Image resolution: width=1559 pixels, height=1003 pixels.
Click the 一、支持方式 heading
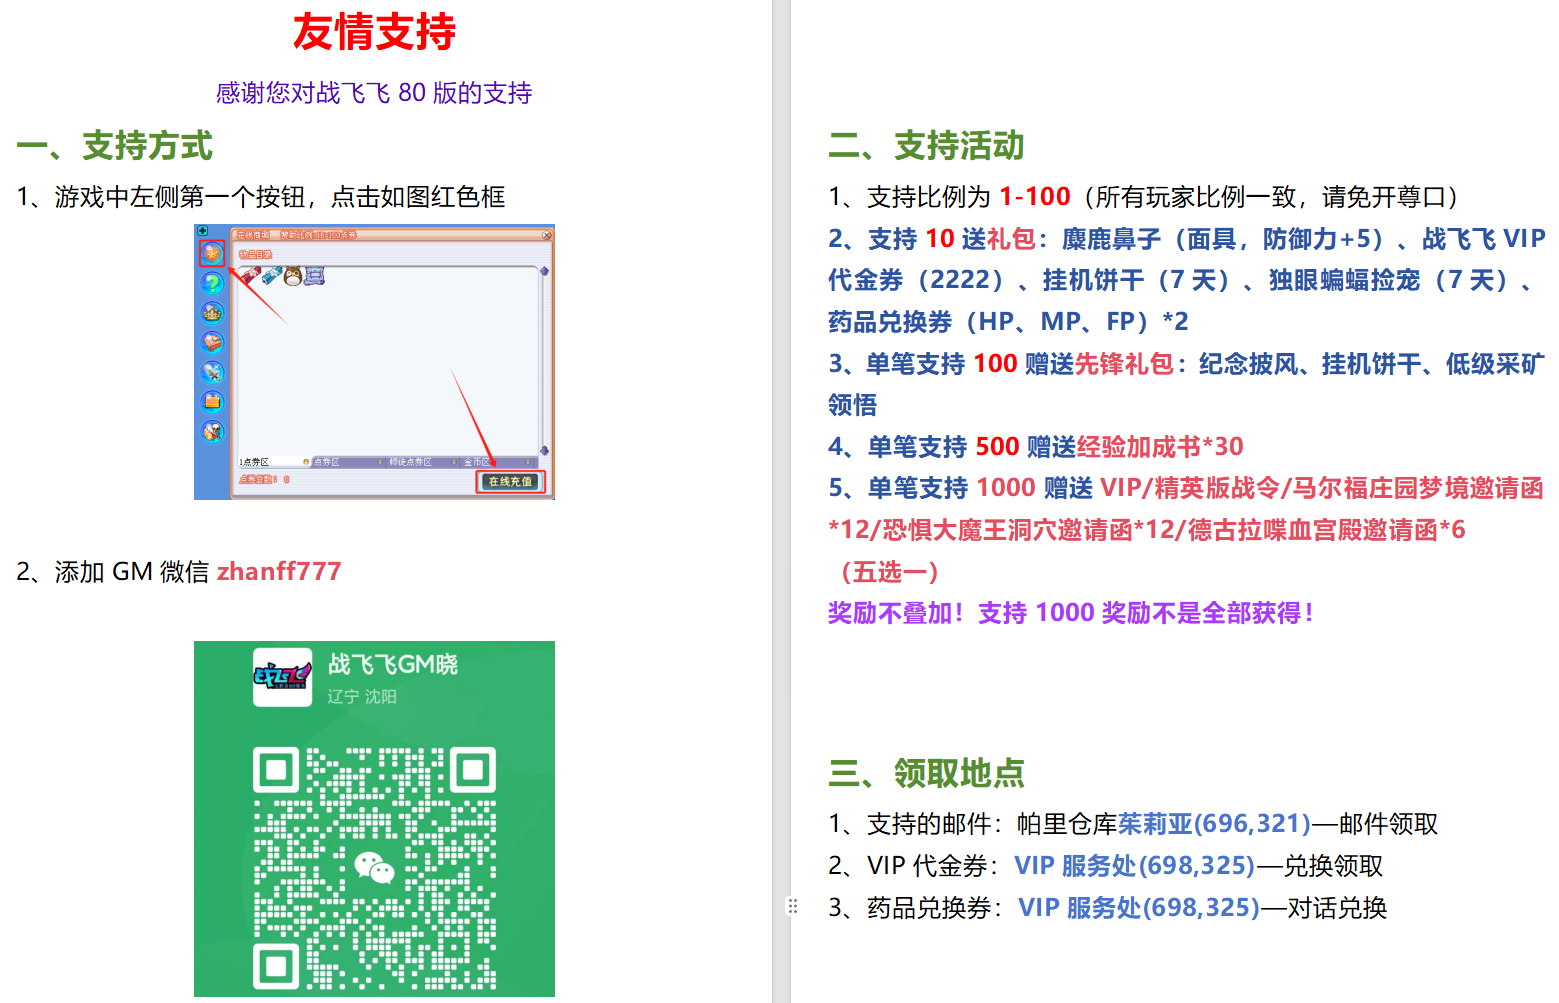114,146
